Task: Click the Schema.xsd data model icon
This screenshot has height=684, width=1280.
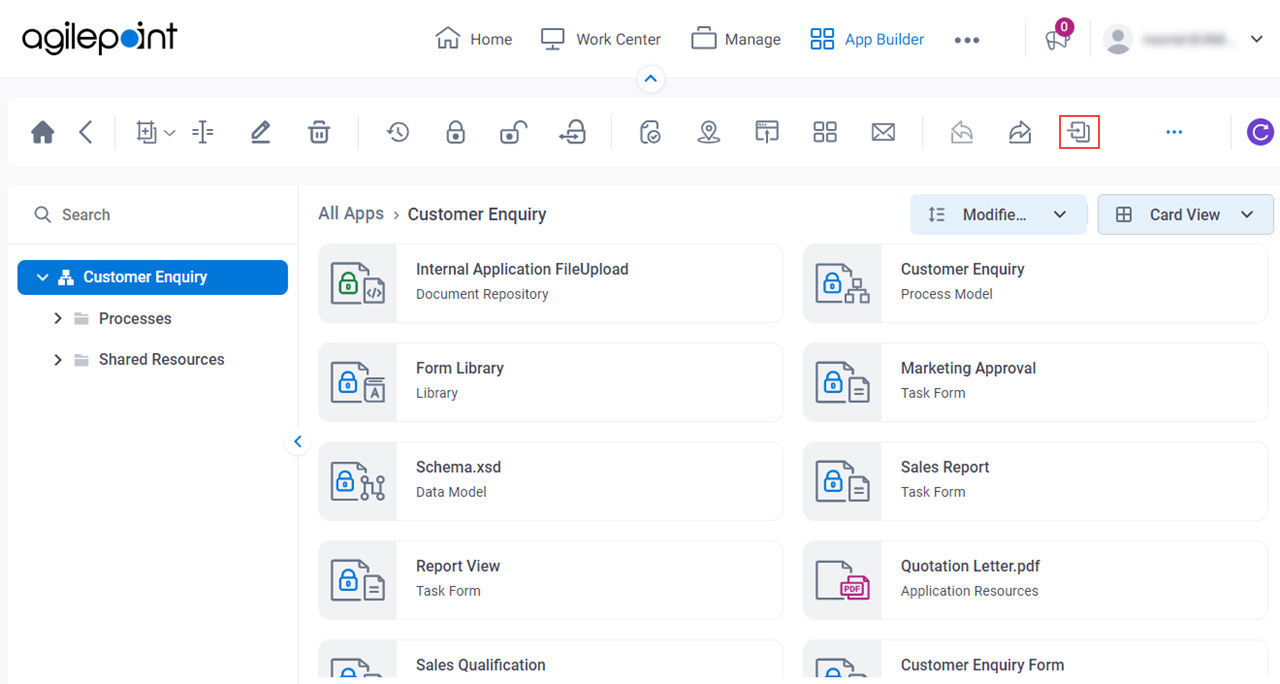Action: 358,482
